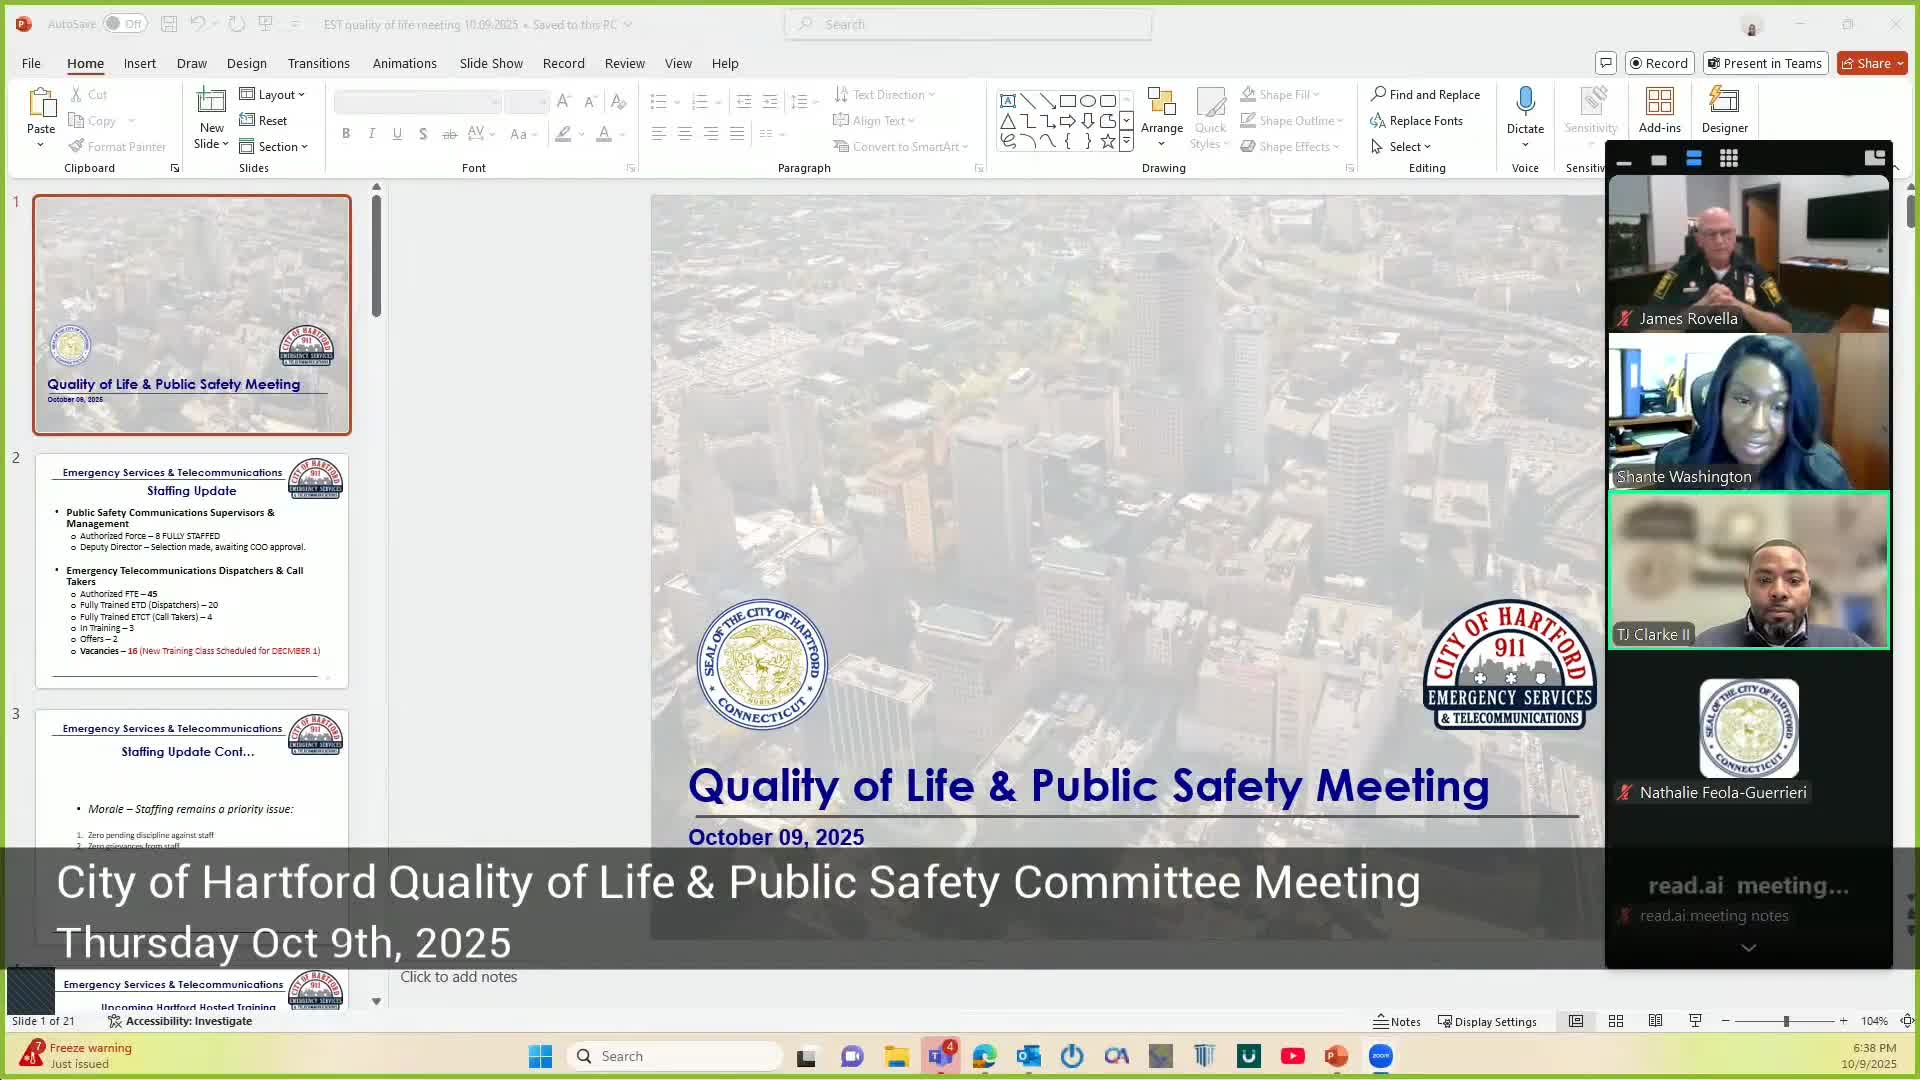Image resolution: width=1920 pixels, height=1080 pixels.
Task: Click the Present in Teams button
Action: point(1765,63)
